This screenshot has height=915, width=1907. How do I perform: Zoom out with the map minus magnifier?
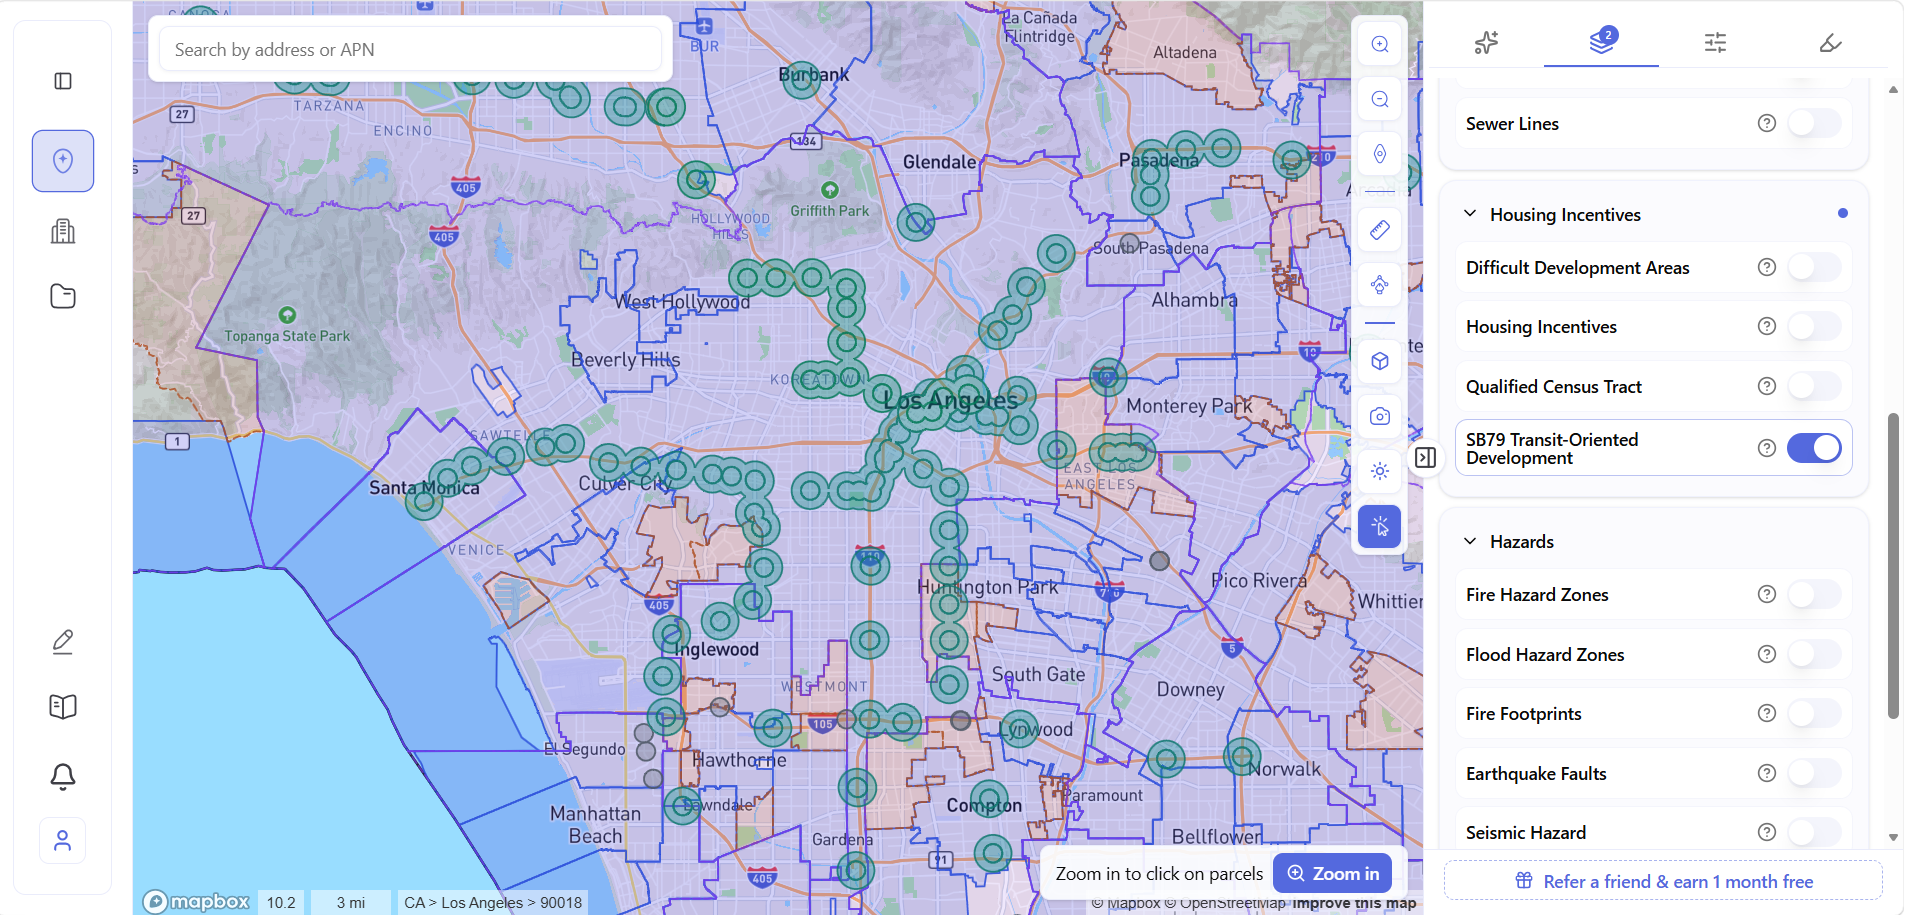pyautogui.click(x=1380, y=99)
